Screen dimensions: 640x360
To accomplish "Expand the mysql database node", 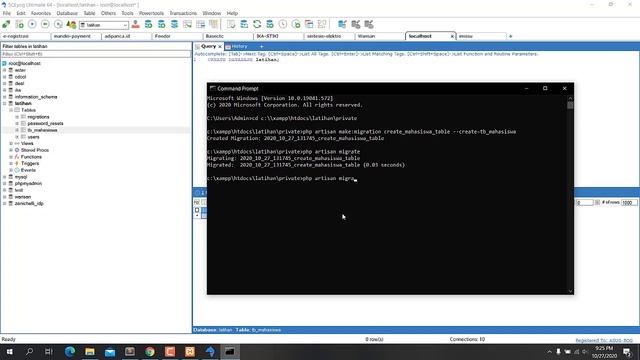I will pos(4,177).
